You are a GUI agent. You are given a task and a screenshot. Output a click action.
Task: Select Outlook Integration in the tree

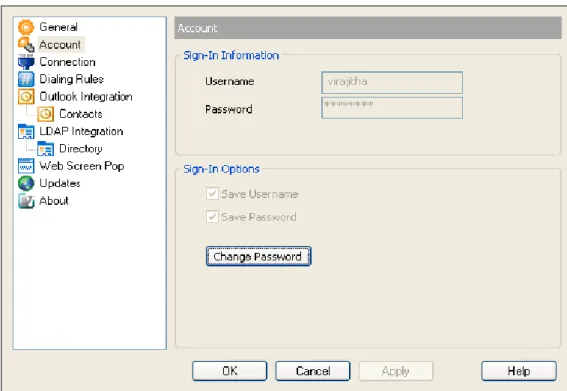coord(86,97)
